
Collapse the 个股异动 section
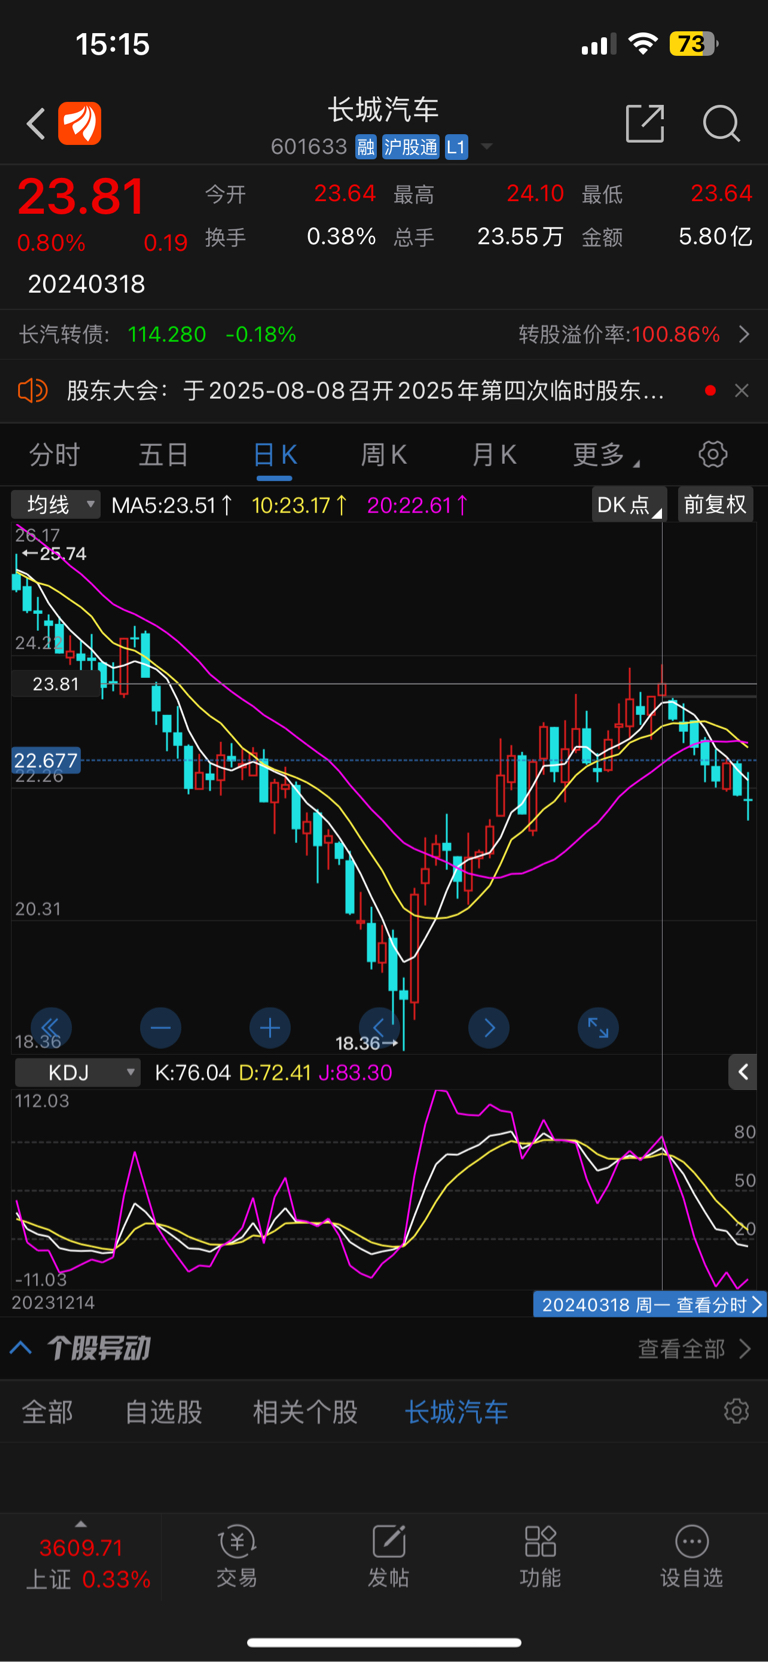[20, 1348]
